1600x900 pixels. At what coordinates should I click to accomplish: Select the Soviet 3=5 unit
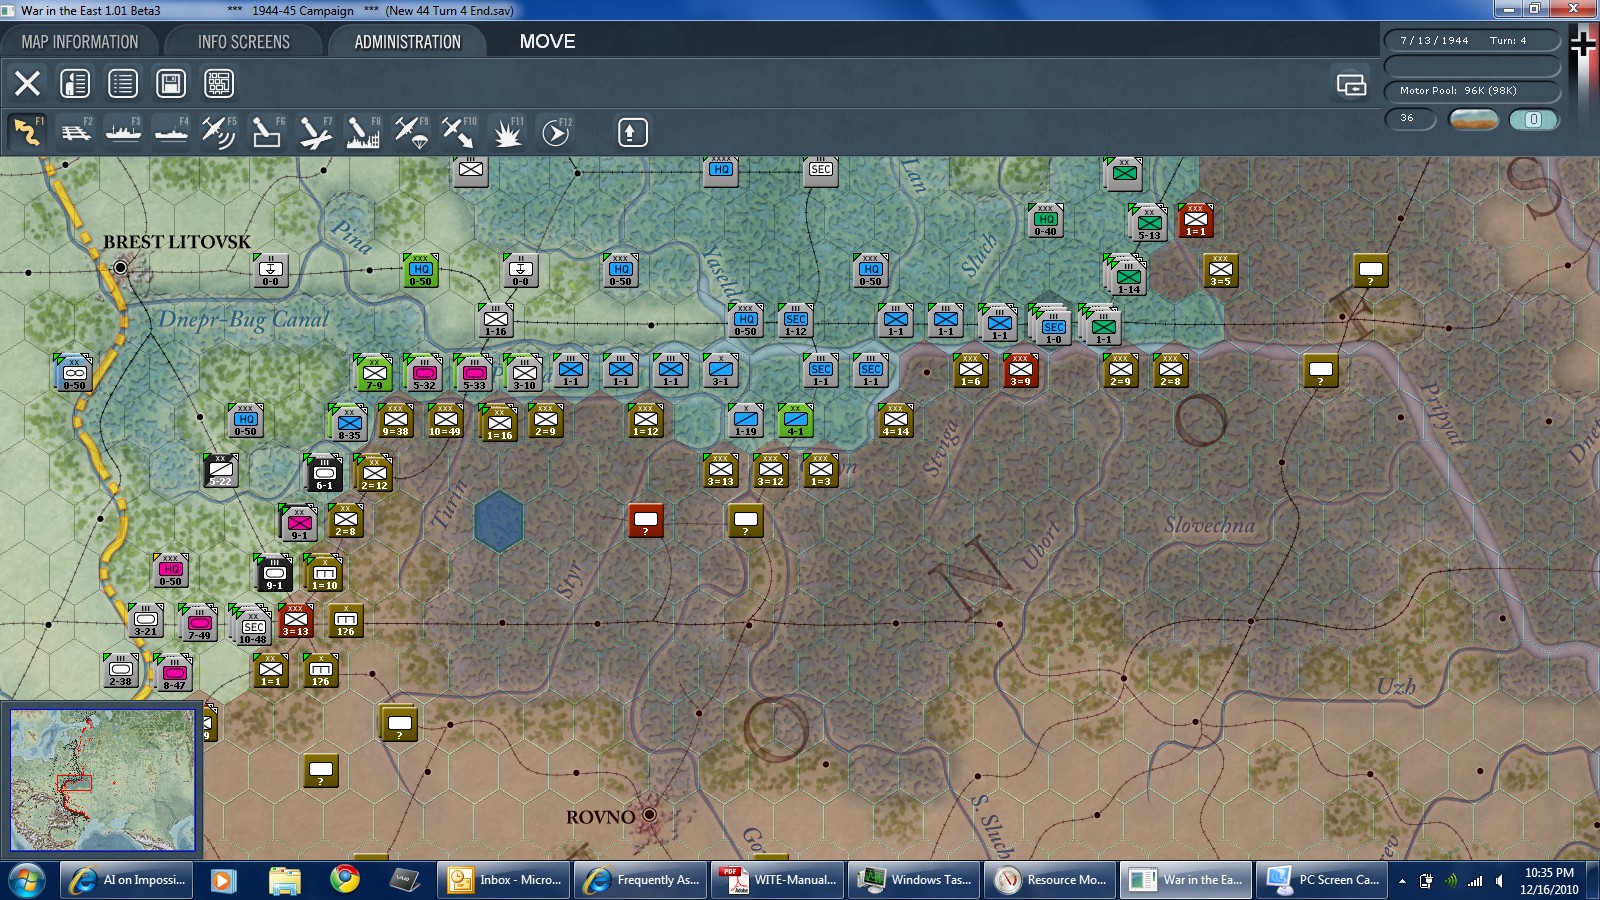[1220, 271]
